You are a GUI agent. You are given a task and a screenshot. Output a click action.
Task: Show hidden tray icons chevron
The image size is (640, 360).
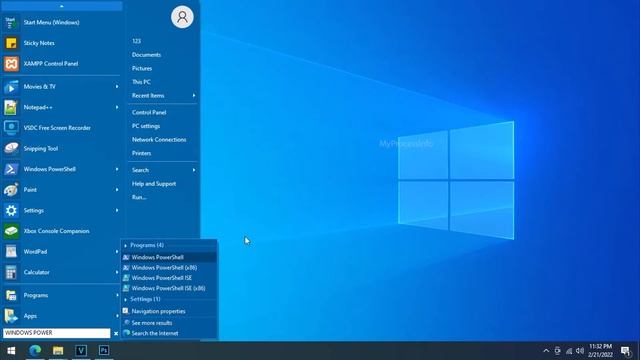(x=546, y=351)
